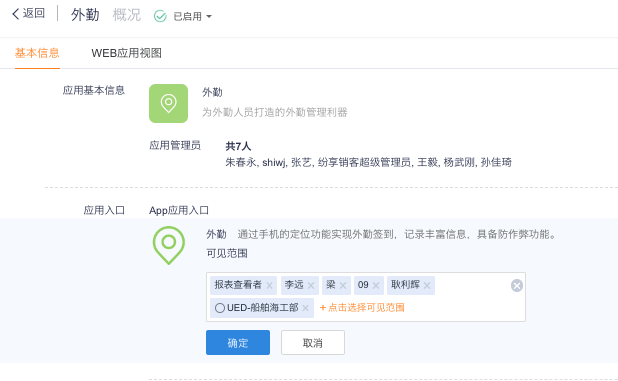Remove the UED-船舶海工部 tag
Viewport: 618px width, 381px height.
point(305,308)
